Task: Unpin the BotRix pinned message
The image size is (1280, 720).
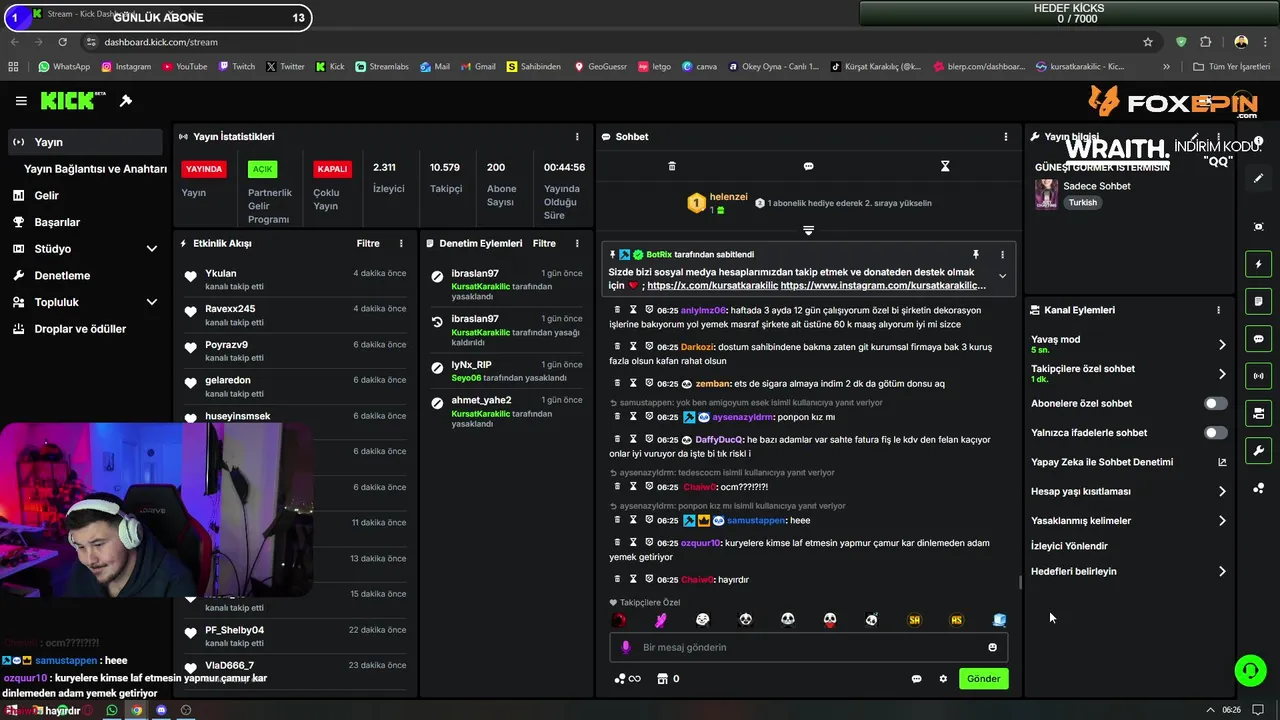Action: (976, 255)
